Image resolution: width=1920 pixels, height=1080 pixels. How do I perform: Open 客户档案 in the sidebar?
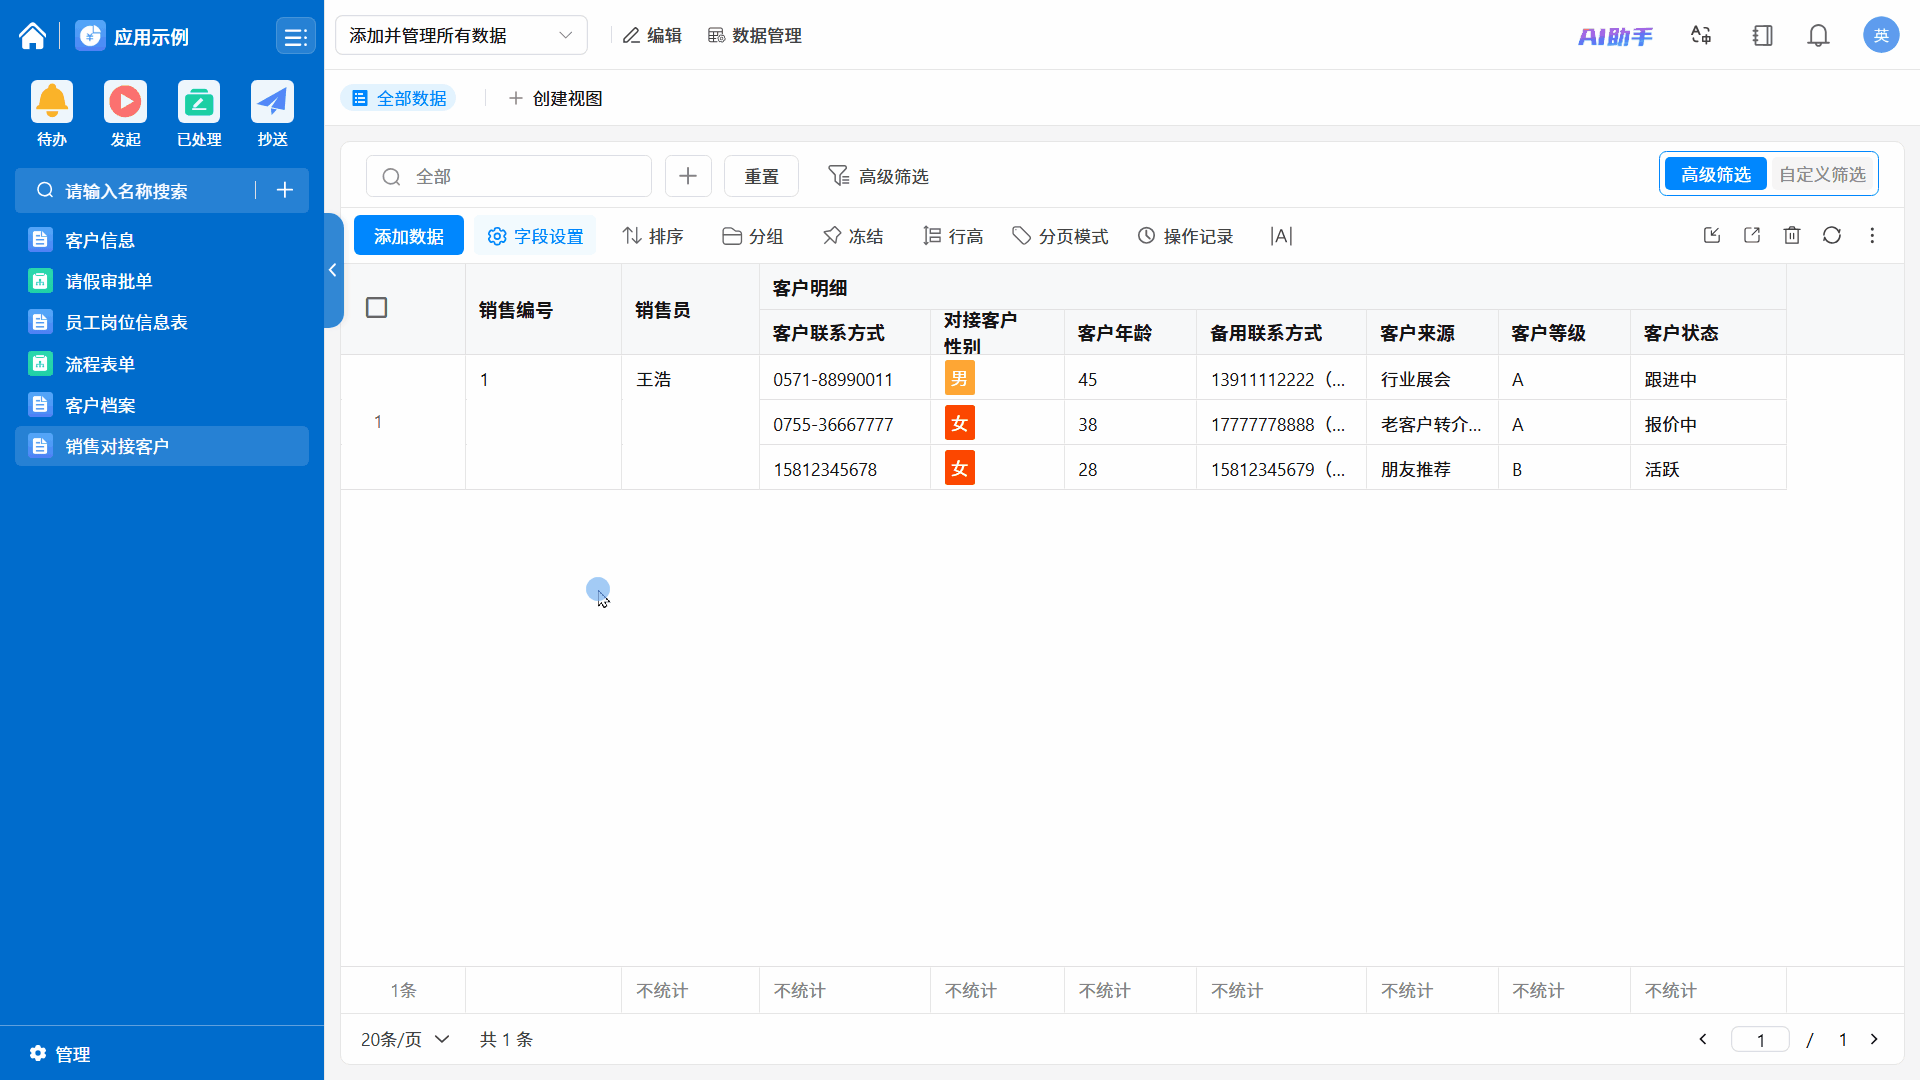(162, 405)
